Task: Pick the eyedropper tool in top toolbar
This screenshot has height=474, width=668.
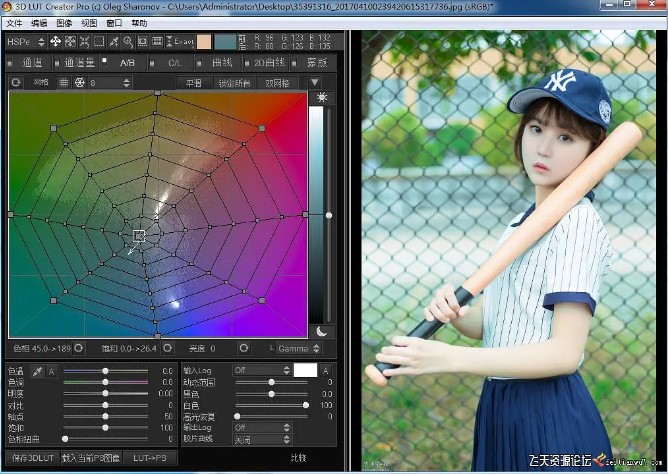Action: click(x=113, y=41)
